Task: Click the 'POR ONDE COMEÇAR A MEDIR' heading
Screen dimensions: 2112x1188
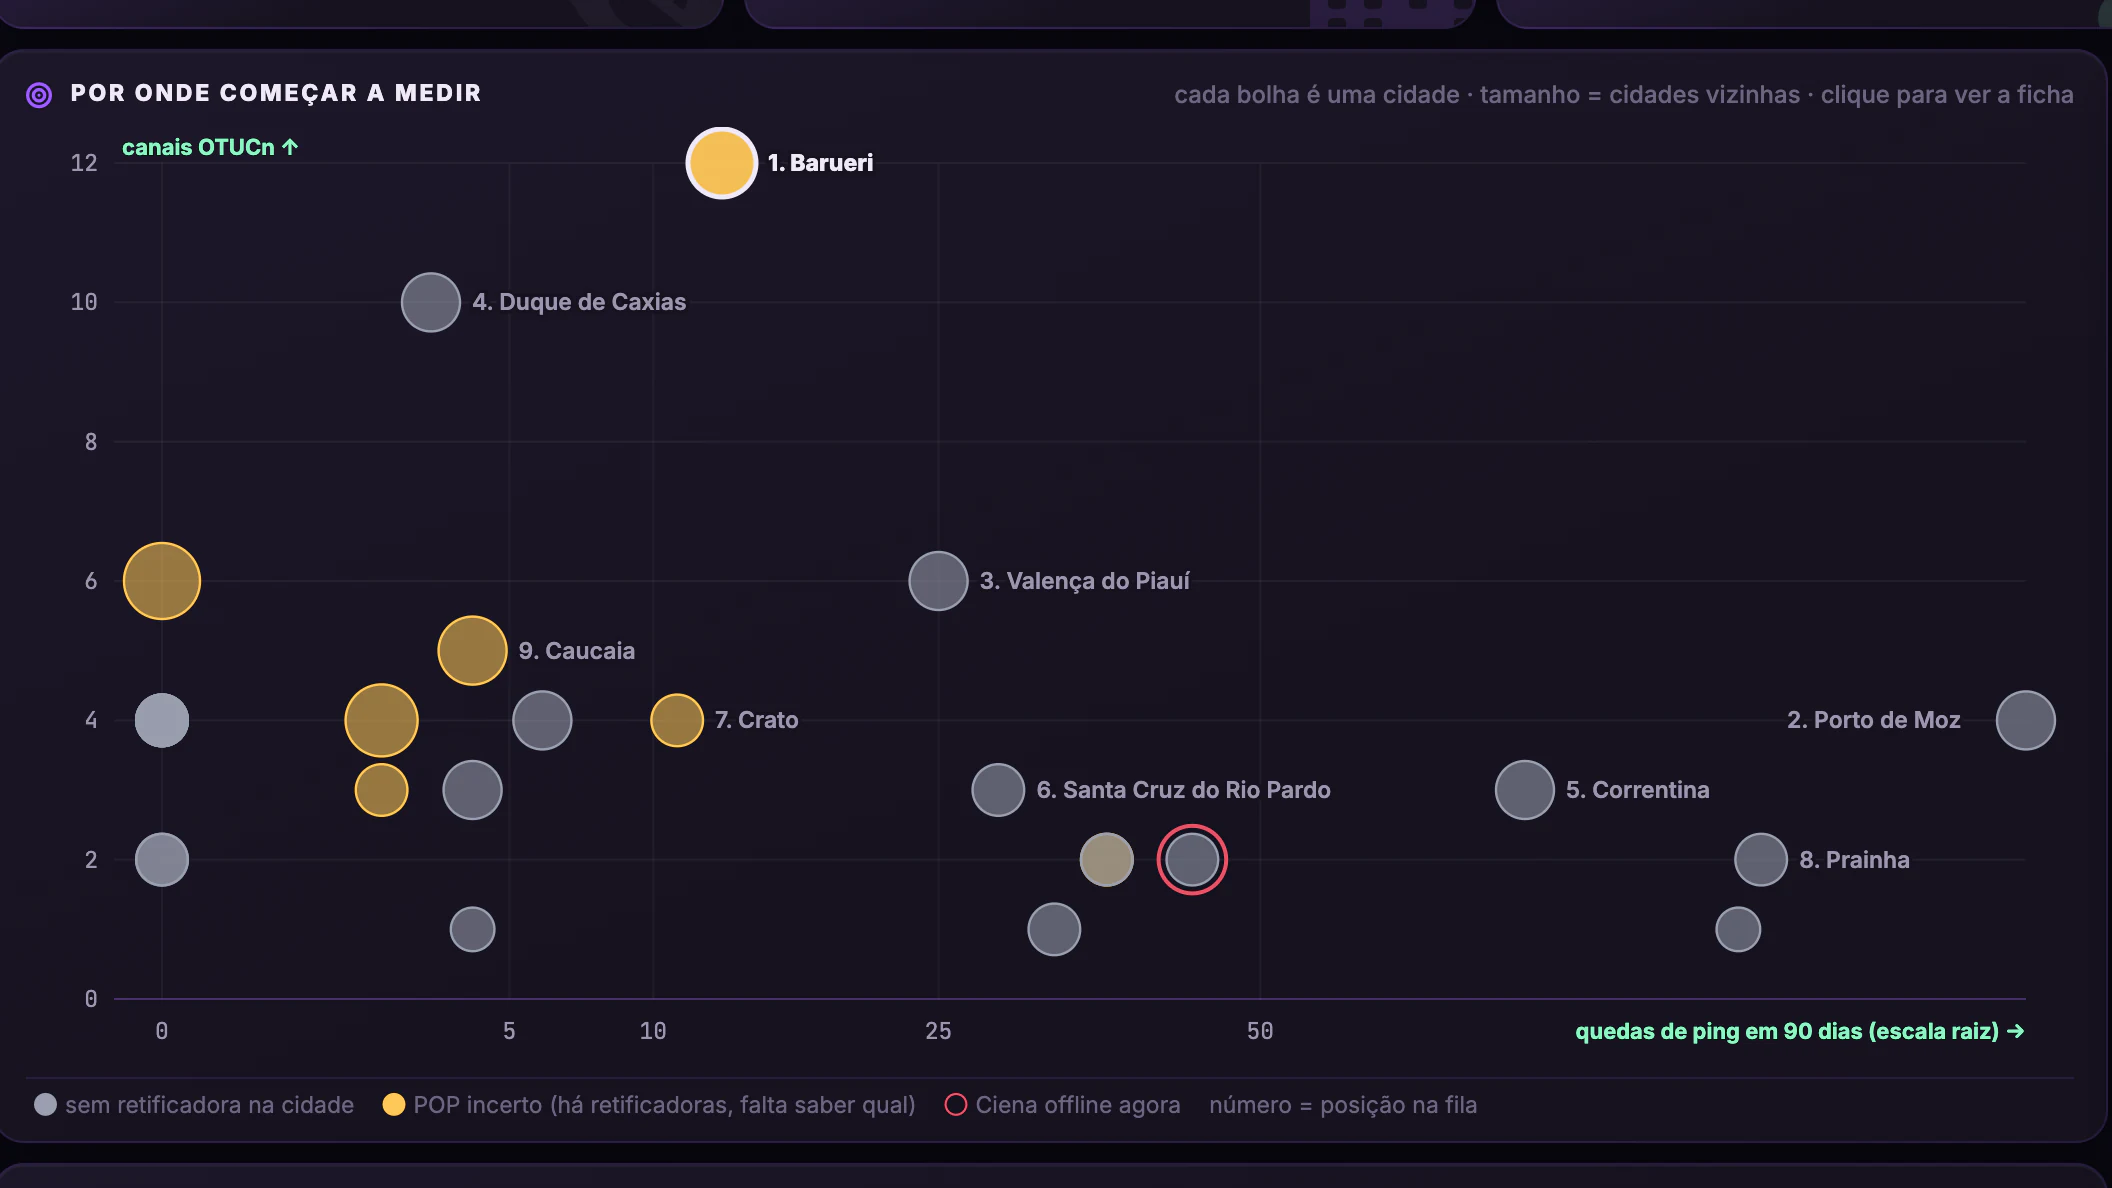Action: [x=276, y=93]
